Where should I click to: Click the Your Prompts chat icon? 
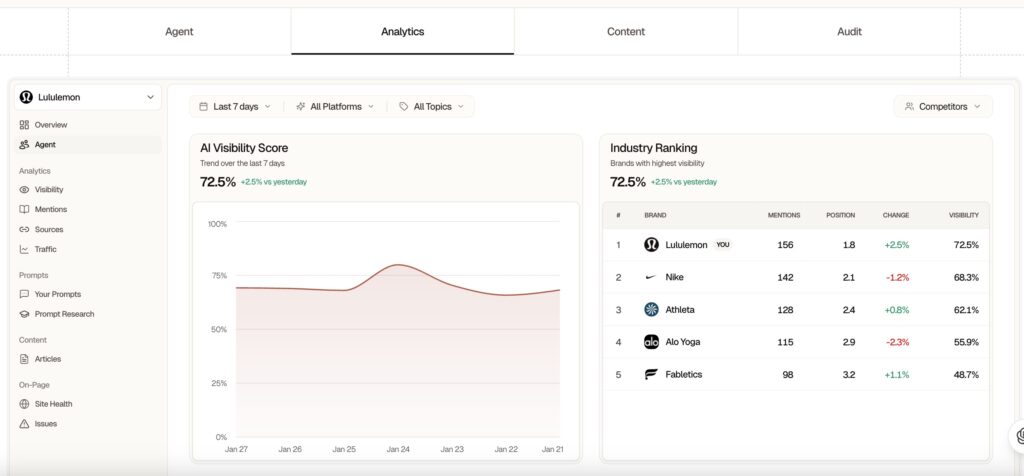[x=24, y=294]
